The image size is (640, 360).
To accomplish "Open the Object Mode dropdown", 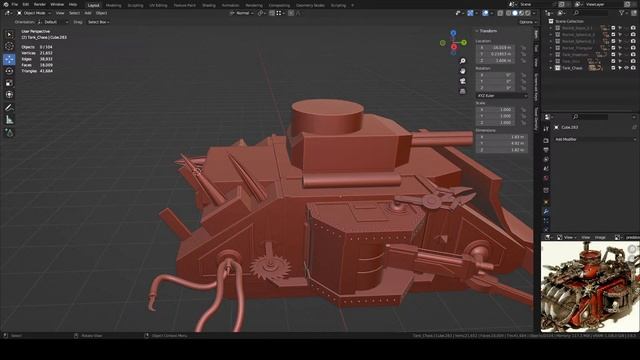I will pos(34,13).
